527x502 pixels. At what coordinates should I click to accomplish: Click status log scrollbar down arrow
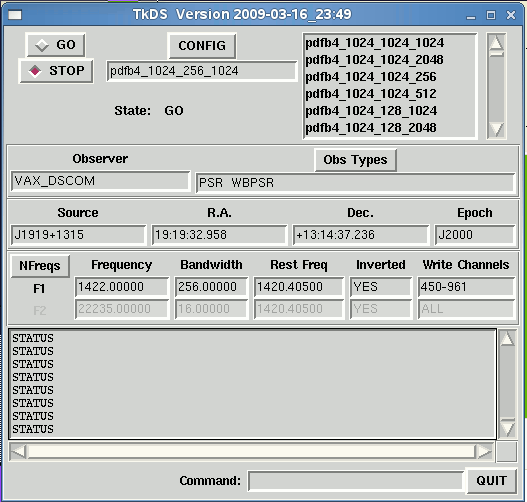pyautogui.click(x=507, y=429)
